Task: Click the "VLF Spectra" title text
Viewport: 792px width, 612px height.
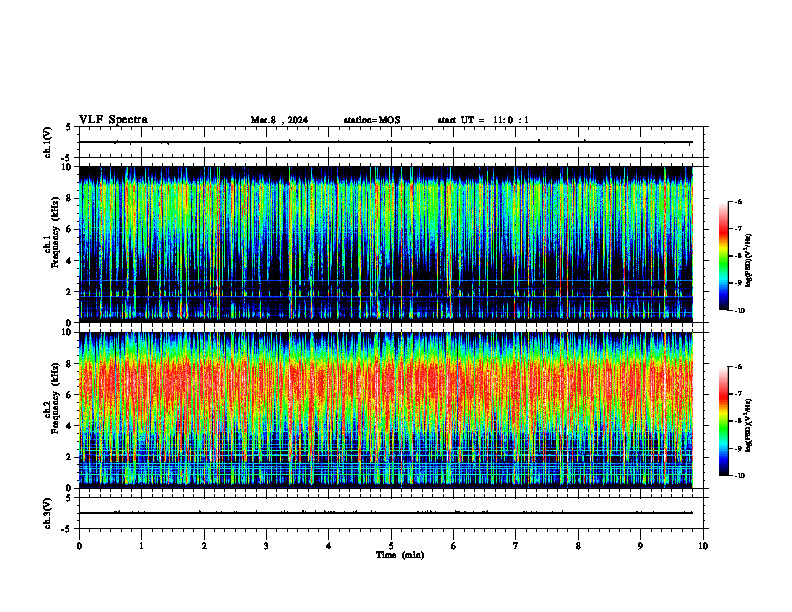Action: (113, 120)
